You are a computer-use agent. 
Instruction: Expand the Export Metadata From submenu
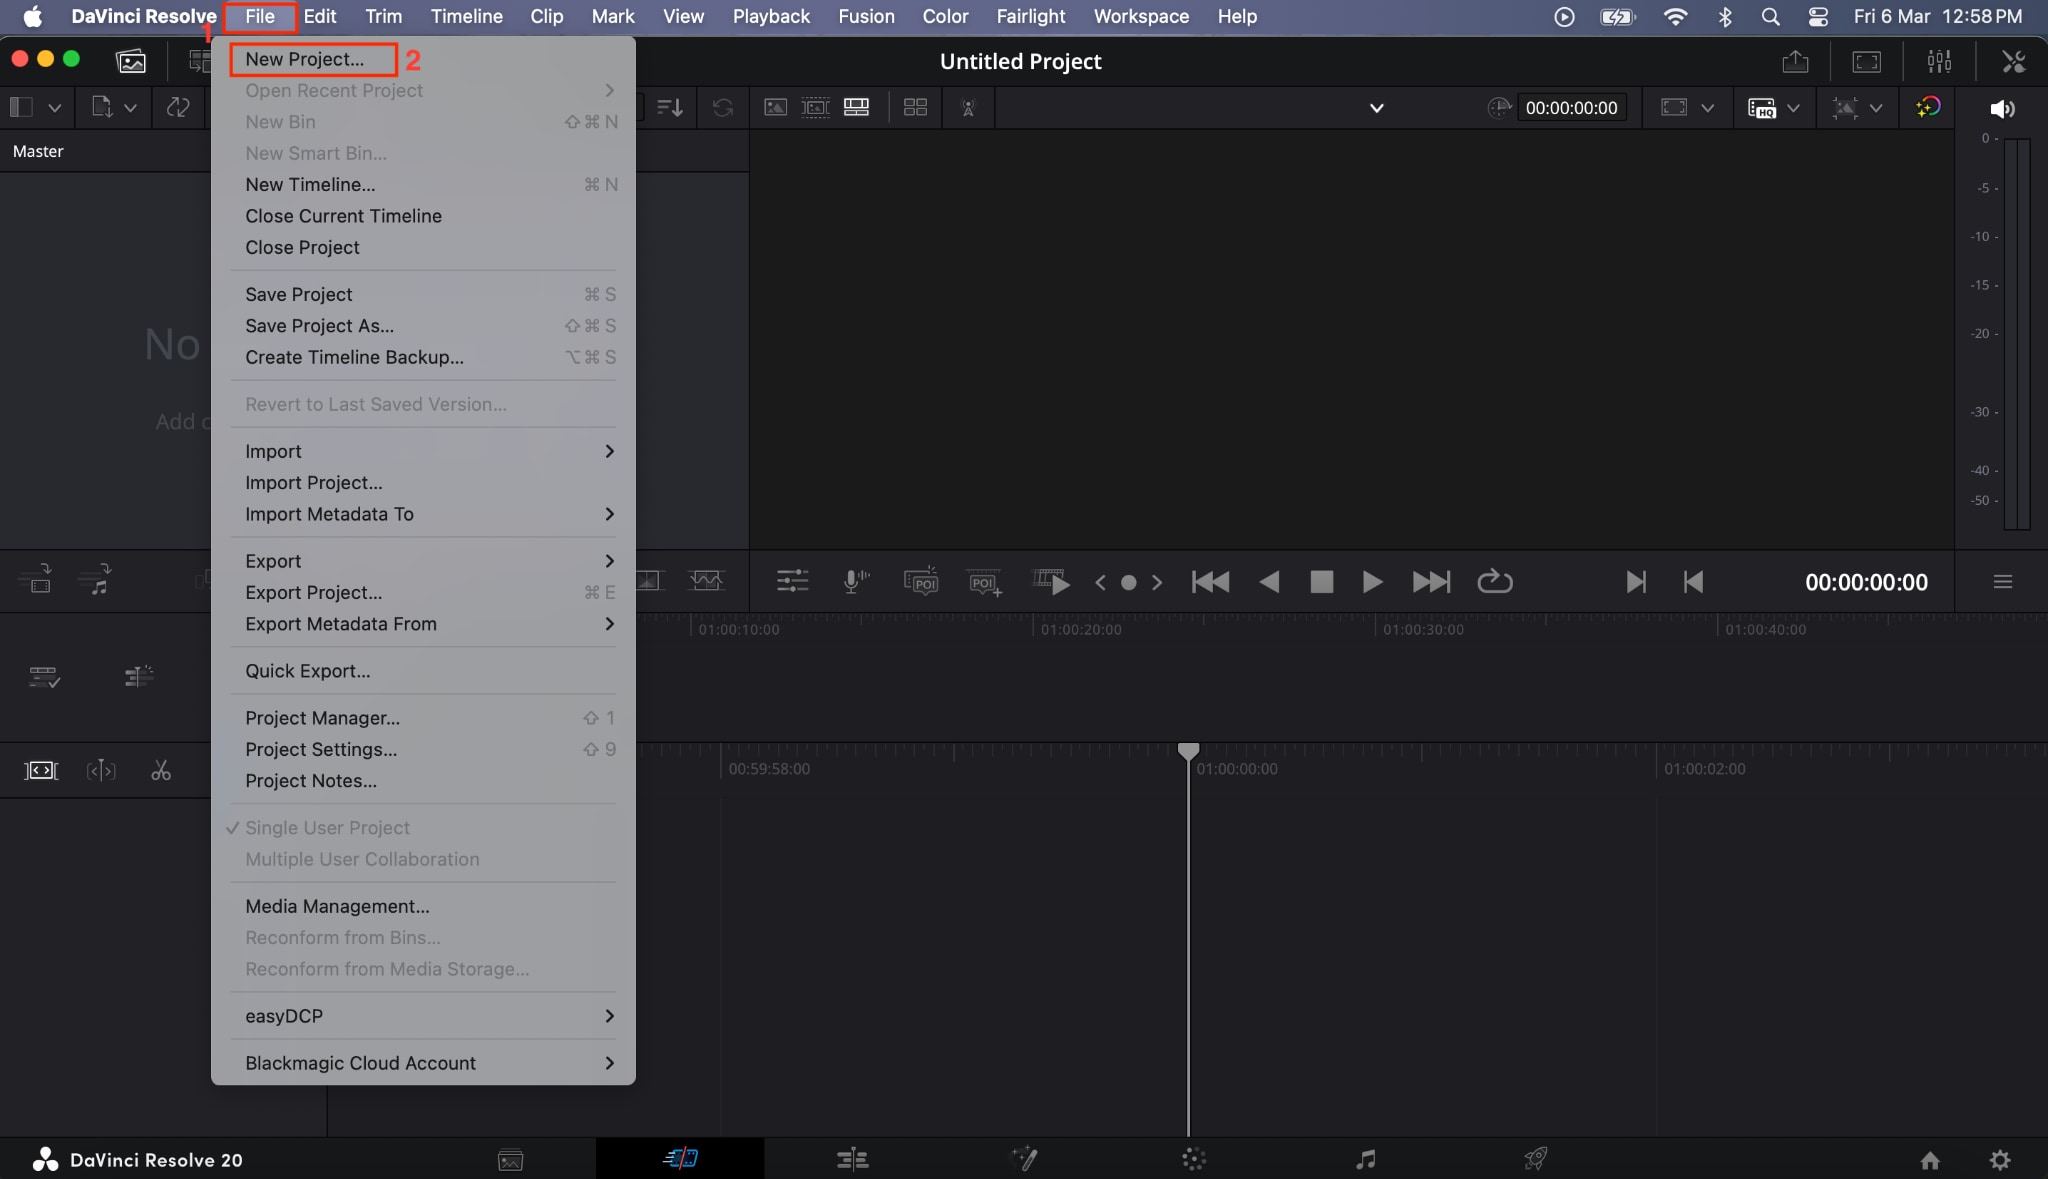click(341, 623)
